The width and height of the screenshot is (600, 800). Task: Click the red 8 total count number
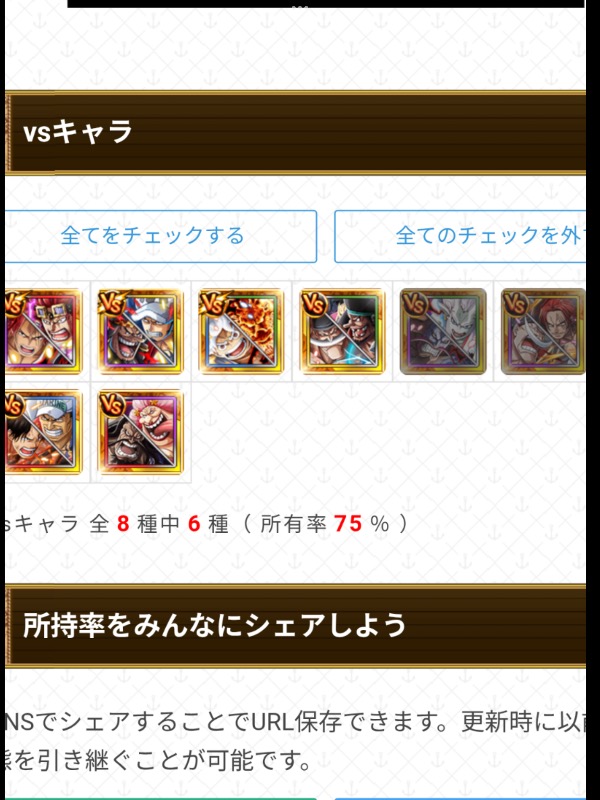pos(123,524)
